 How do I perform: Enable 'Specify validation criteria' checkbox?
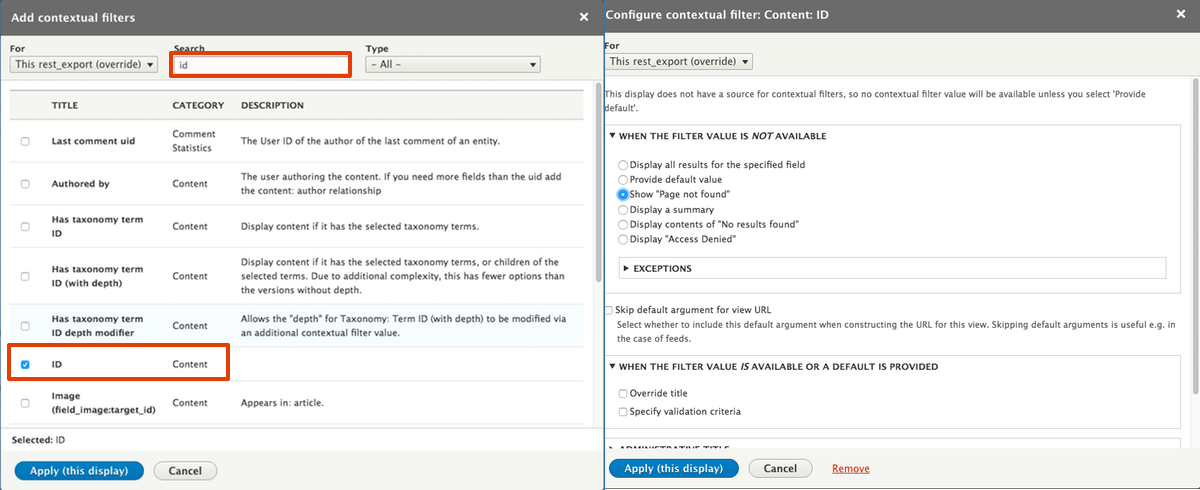point(624,411)
